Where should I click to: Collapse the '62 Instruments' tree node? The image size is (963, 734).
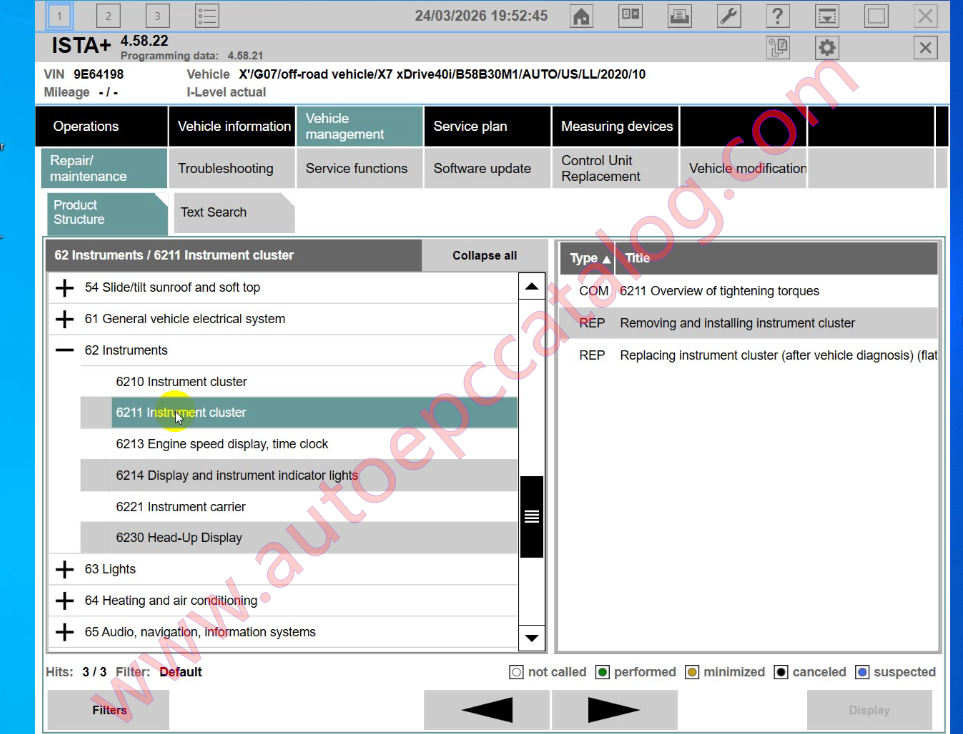click(x=65, y=350)
